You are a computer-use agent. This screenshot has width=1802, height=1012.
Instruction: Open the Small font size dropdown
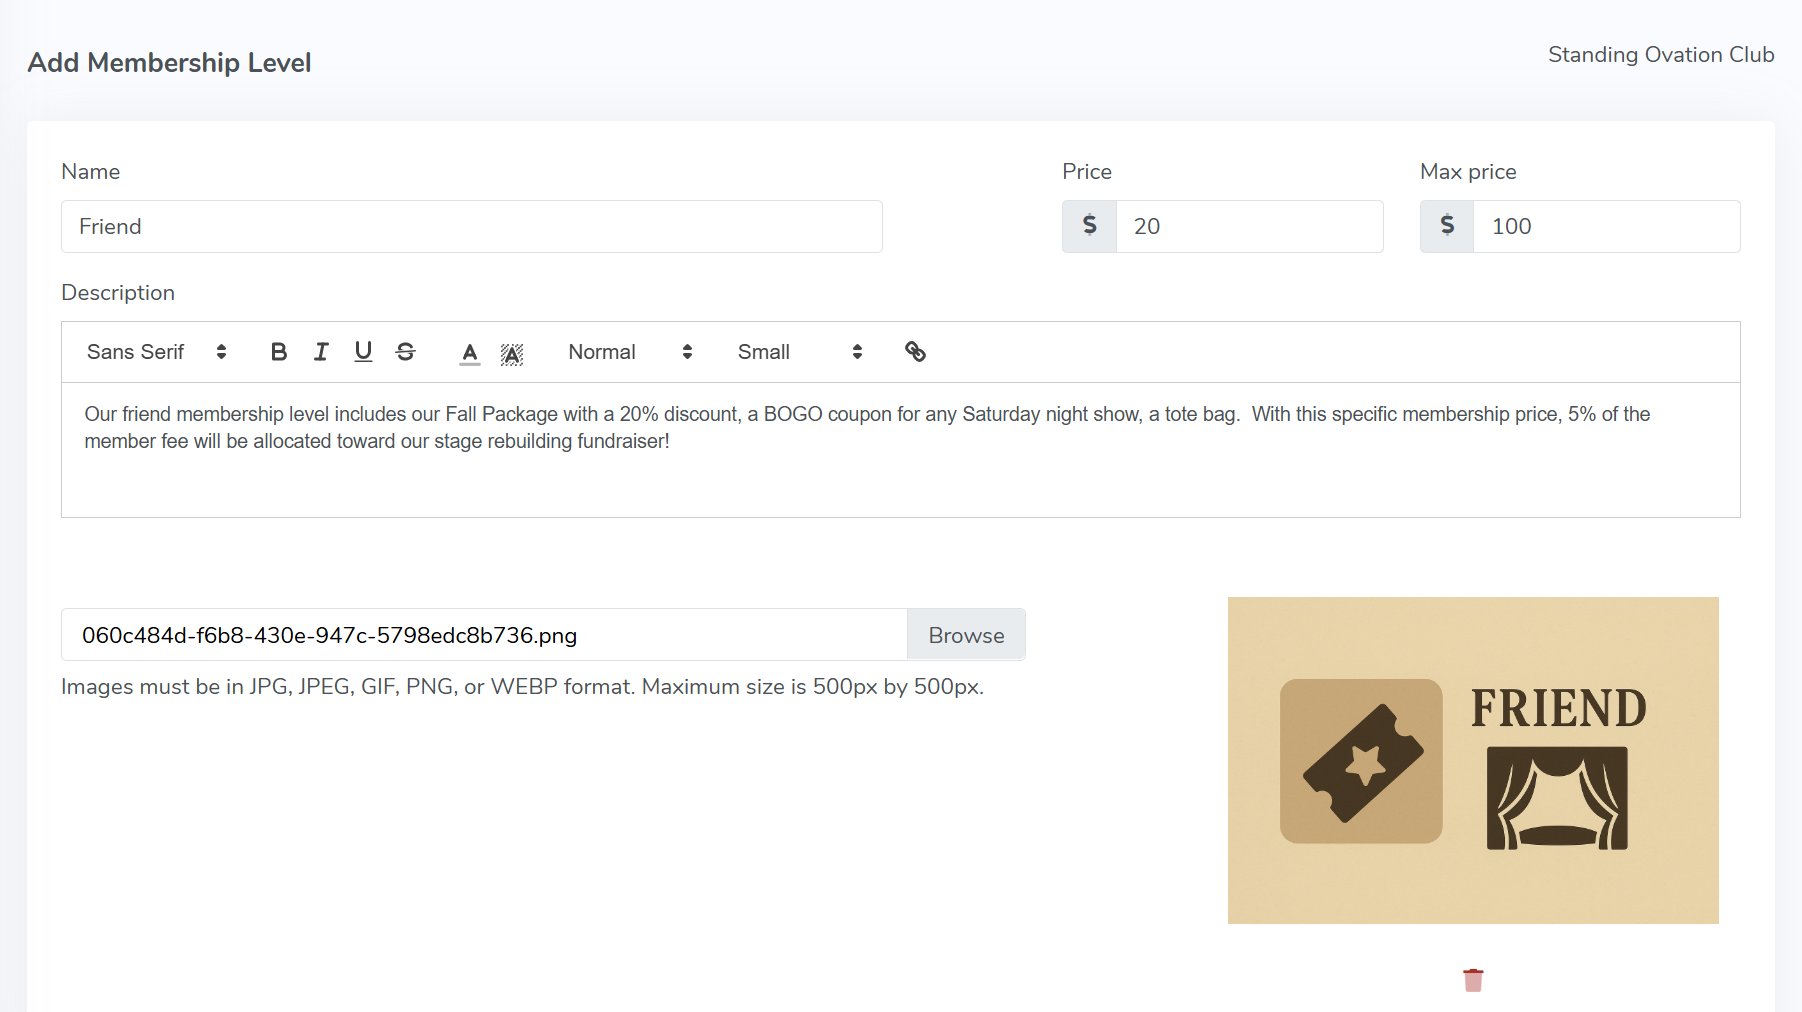[800, 352]
